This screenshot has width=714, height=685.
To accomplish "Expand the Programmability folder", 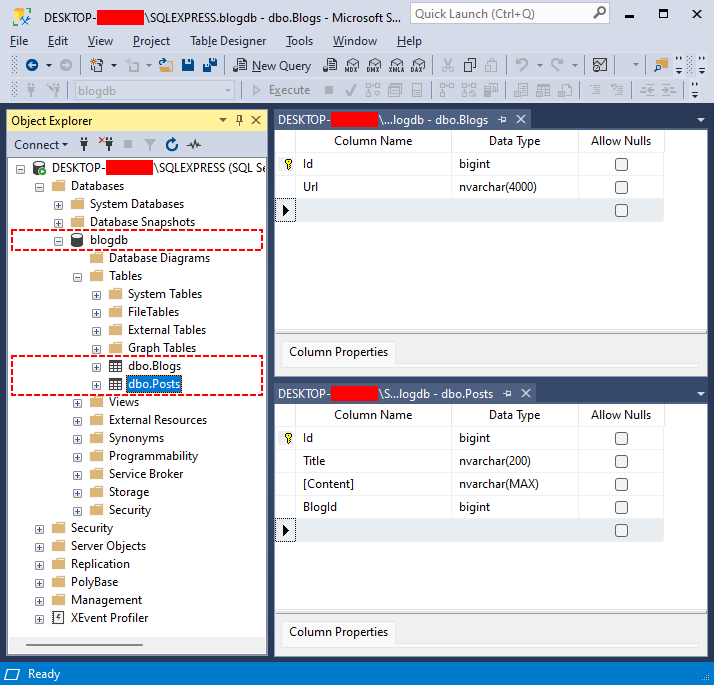I will tap(77, 457).
